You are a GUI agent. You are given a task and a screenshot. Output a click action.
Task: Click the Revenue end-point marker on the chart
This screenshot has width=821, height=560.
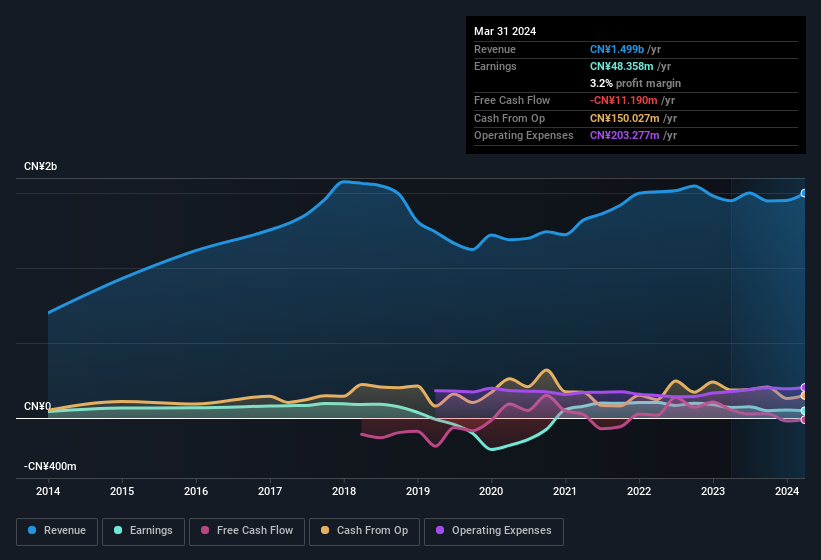click(804, 193)
